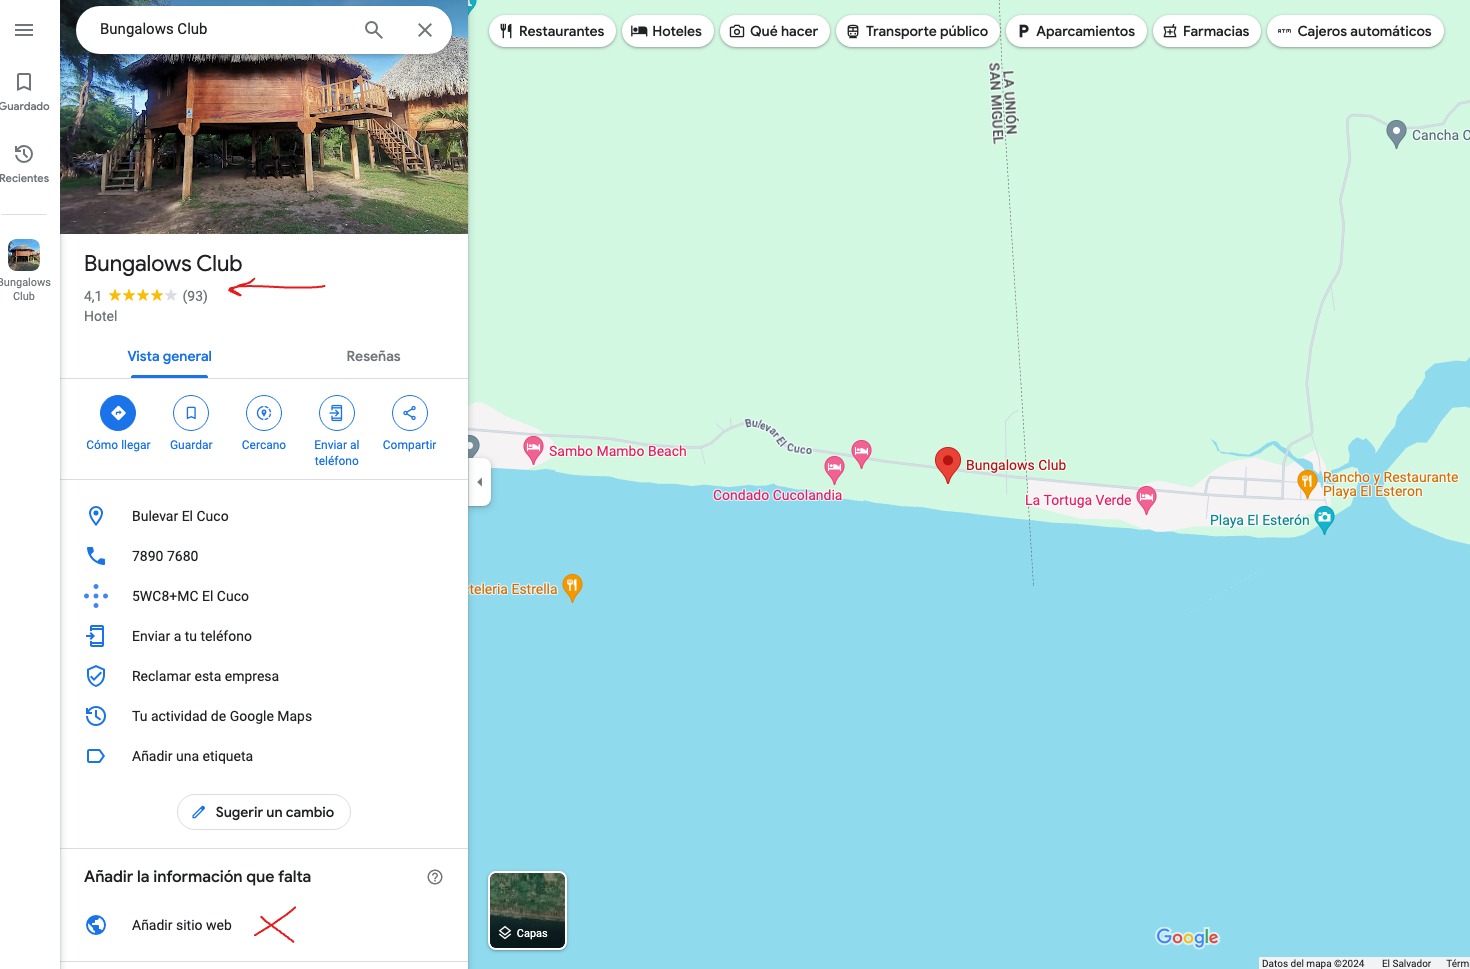Filter map by Restaurantes

[x=552, y=31]
